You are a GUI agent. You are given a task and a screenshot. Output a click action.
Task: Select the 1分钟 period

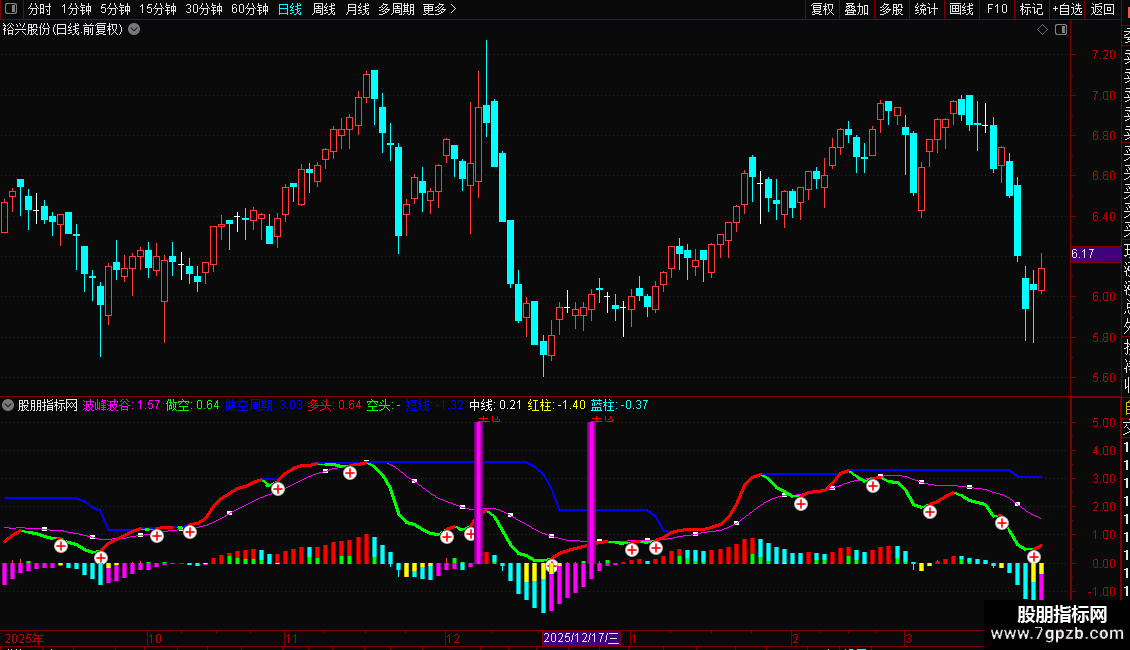tap(76, 9)
